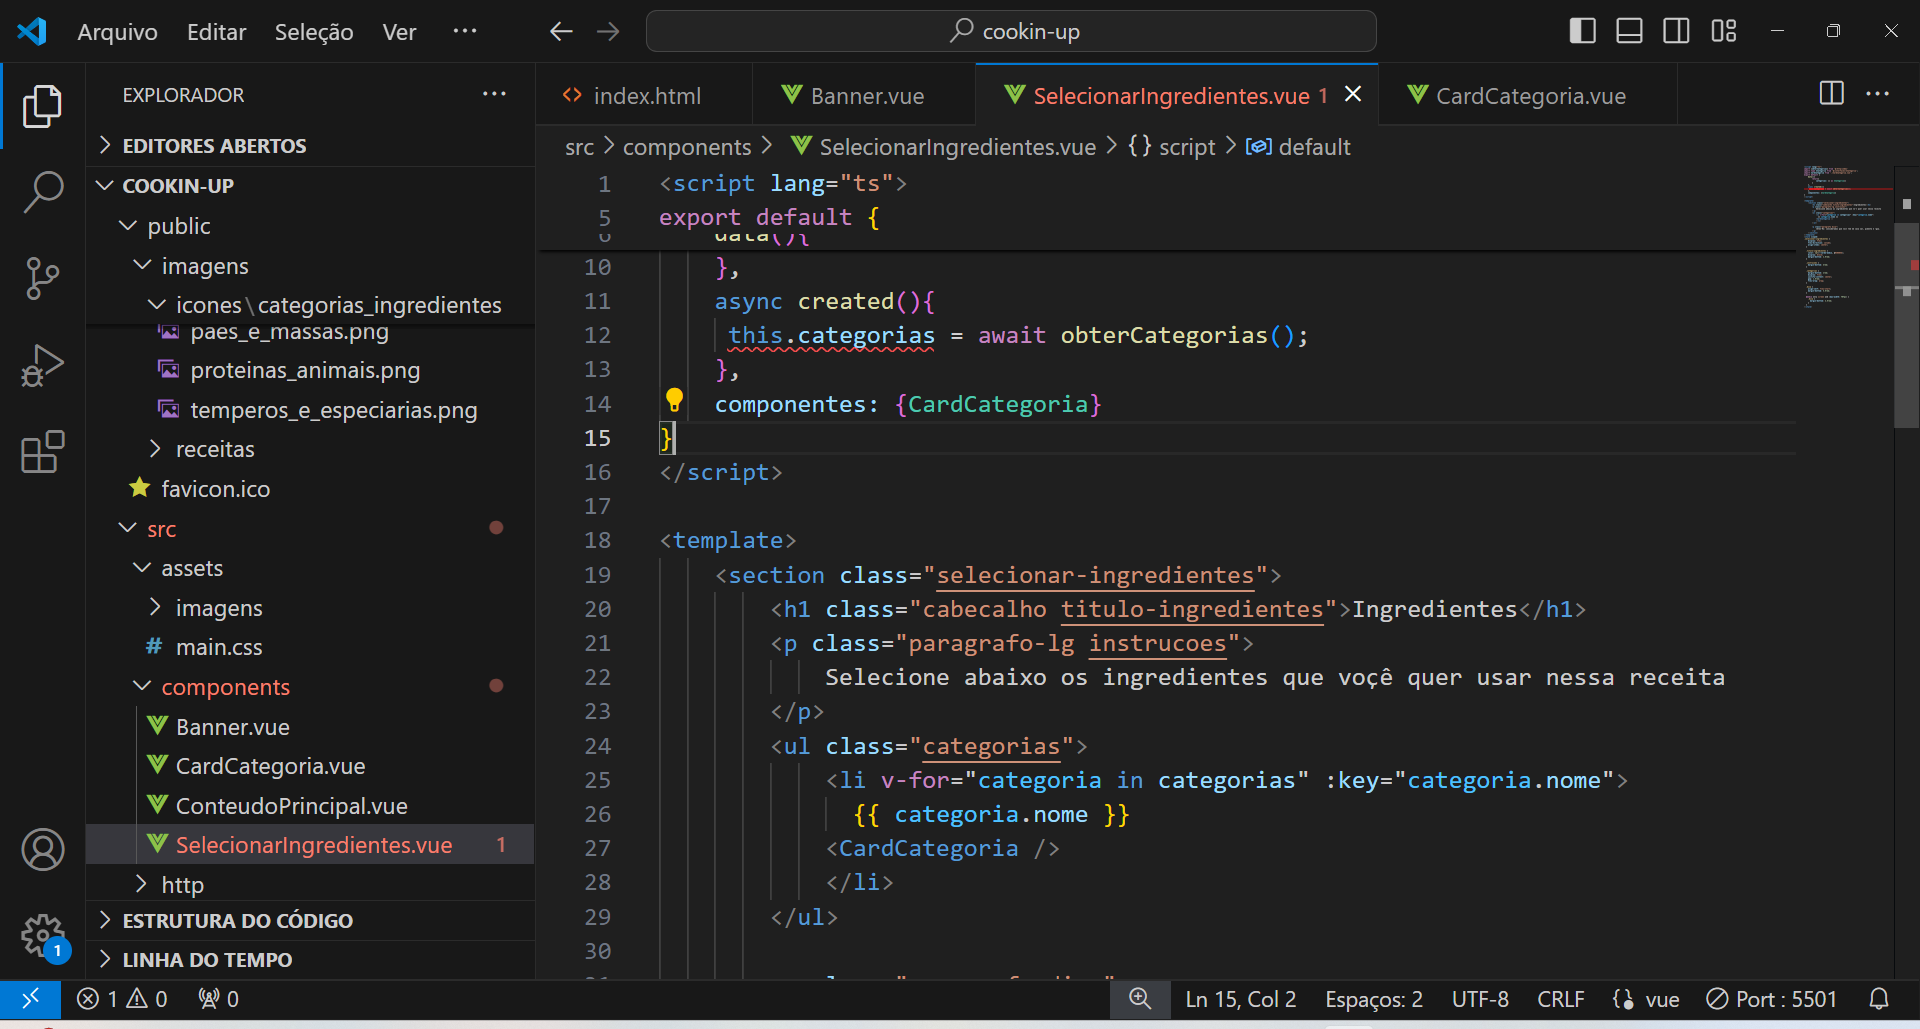This screenshot has width=1920, height=1029.
Task: Expand ESTRUTURA DO CÓDIGO section
Action: tap(310, 921)
